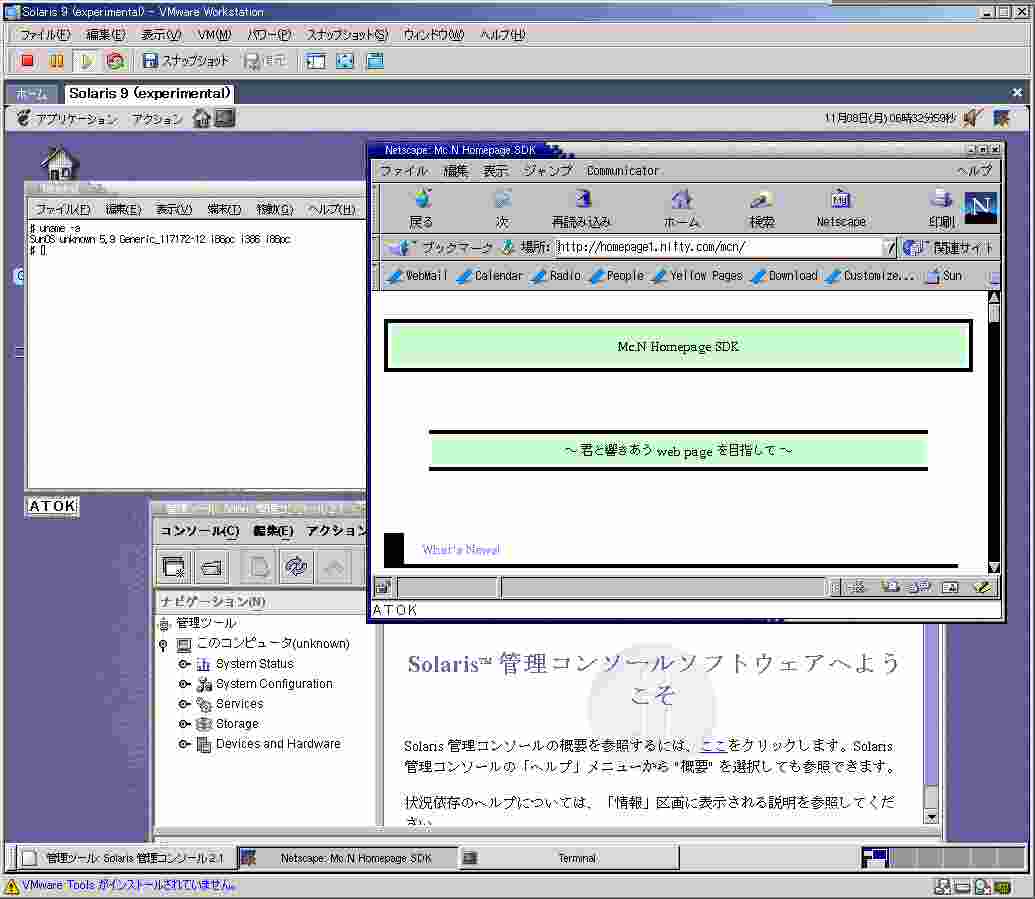Viewport: 1035px width, 899px height.
Task: Click the WebMail personal toolbar button
Action: point(418,276)
